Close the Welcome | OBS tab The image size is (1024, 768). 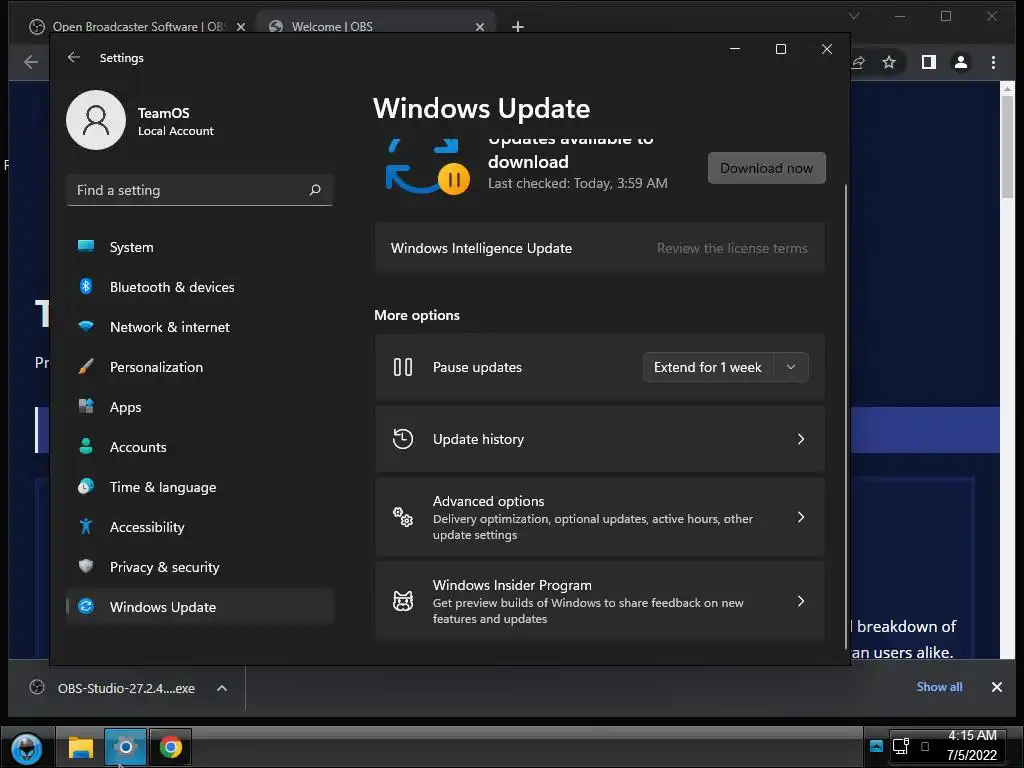479,27
